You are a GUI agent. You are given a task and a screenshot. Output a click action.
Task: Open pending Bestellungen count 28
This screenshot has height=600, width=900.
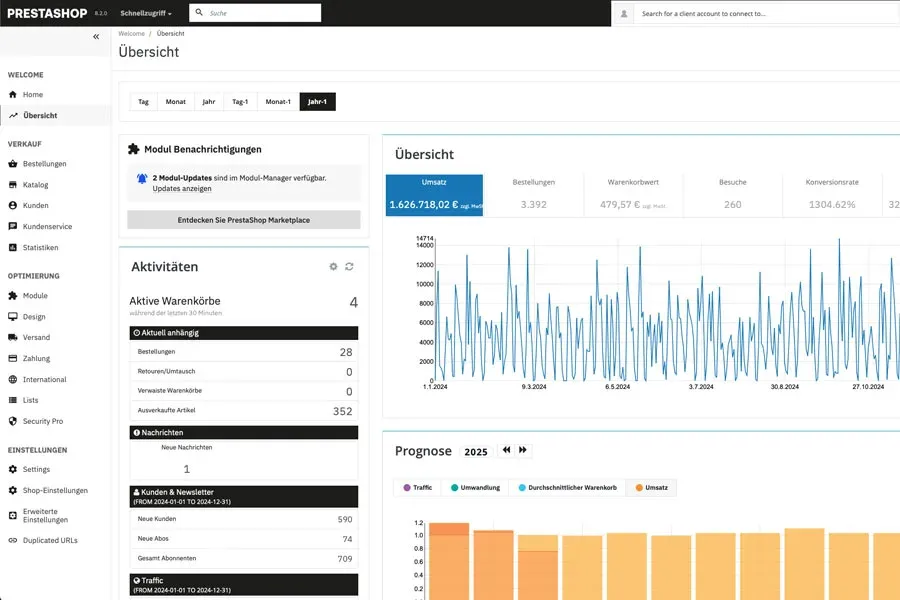346,352
